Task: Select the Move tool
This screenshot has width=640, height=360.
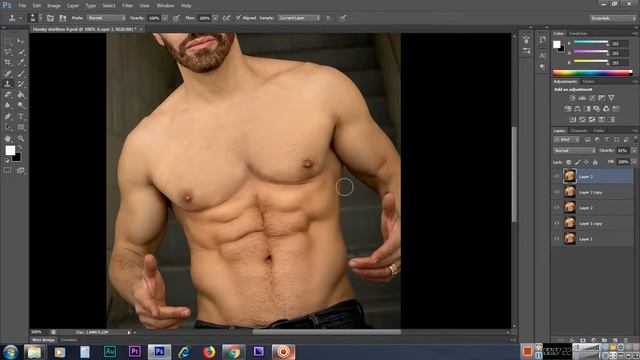Action: pos(20,41)
